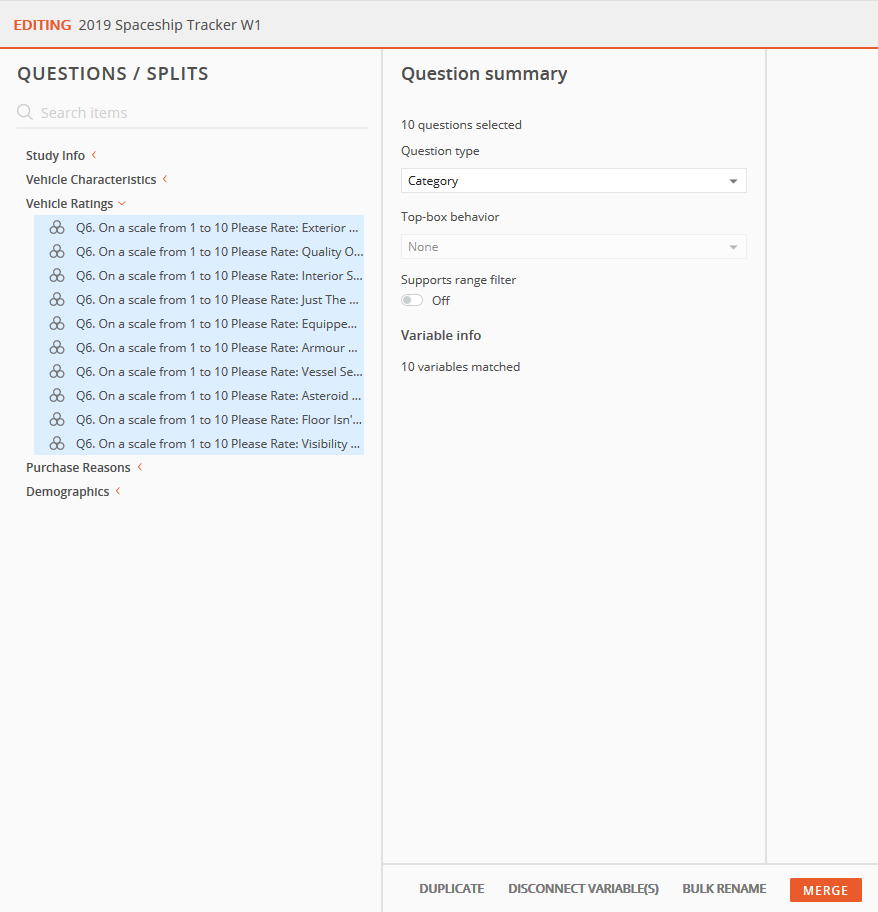The image size is (878, 912).
Task: Click the icon beside Q6 Armour question
Action: [57, 347]
